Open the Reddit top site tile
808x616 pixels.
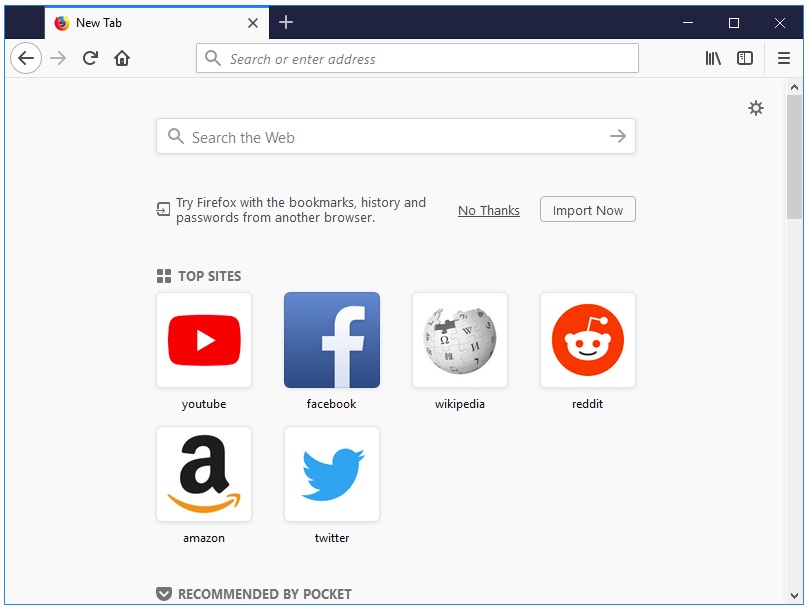click(x=588, y=340)
